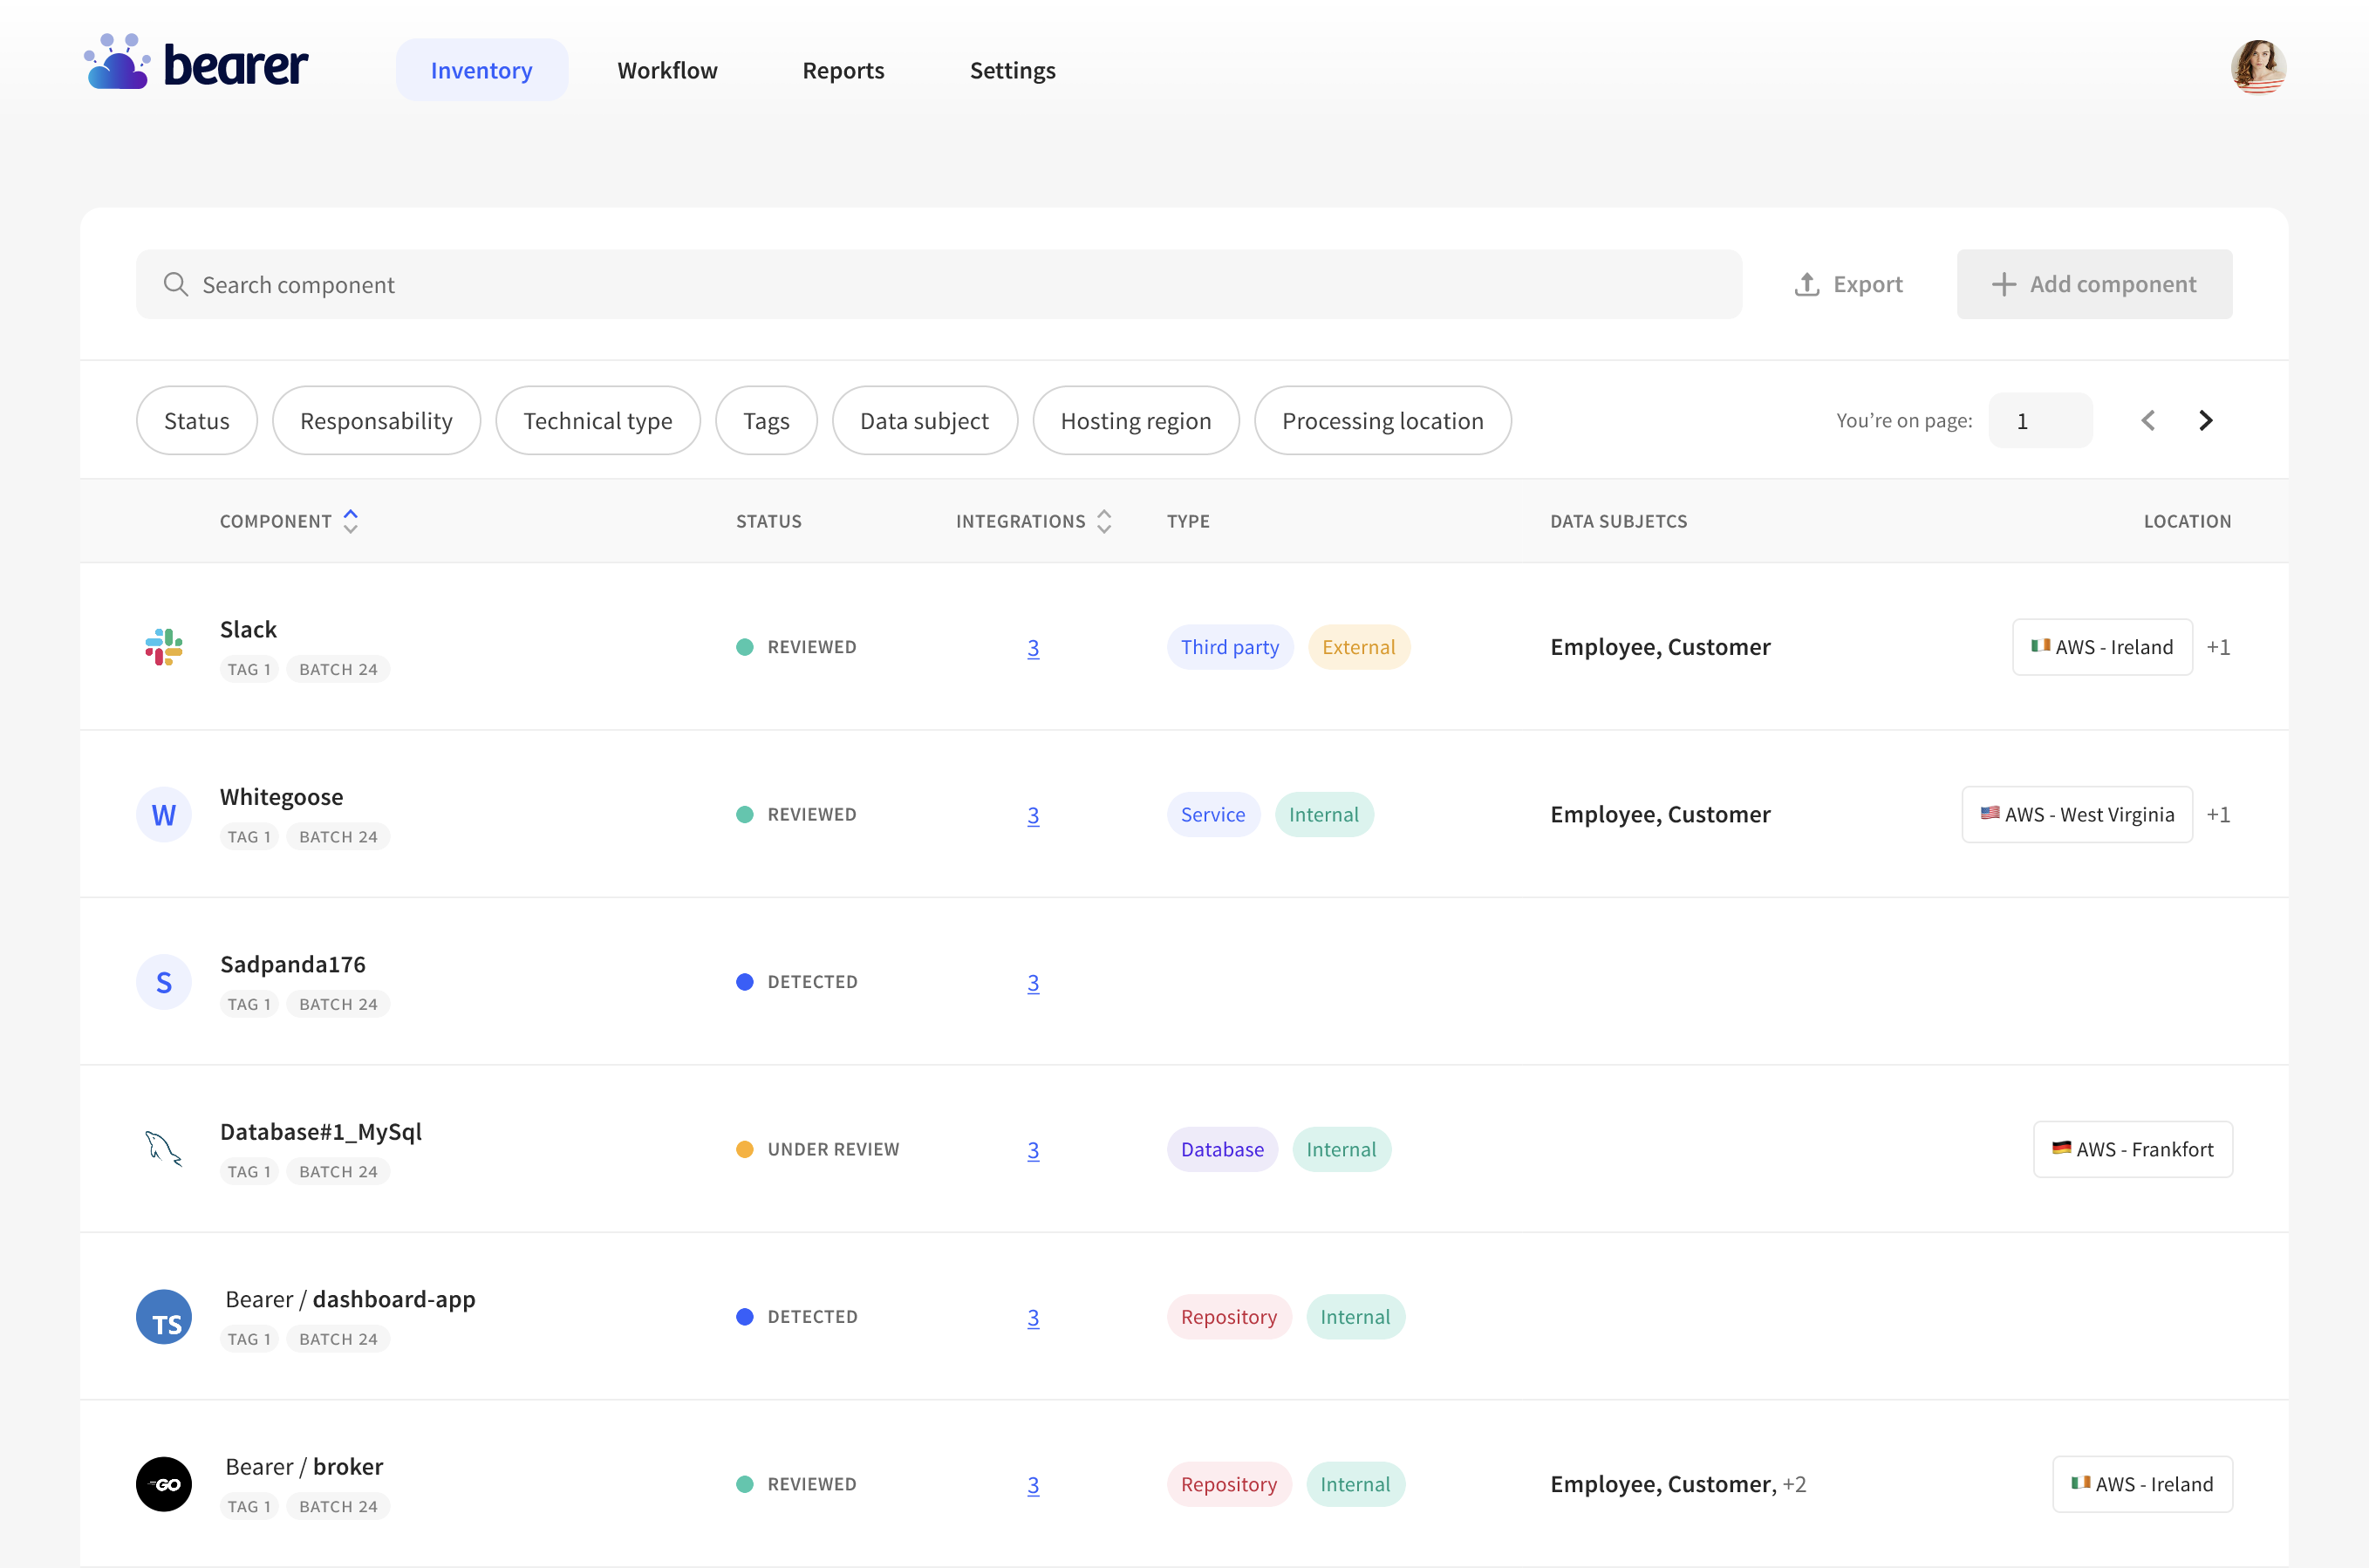The width and height of the screenshot is (2369, 1568).
Task: Go to previous page arrow
Action: 2147,421
